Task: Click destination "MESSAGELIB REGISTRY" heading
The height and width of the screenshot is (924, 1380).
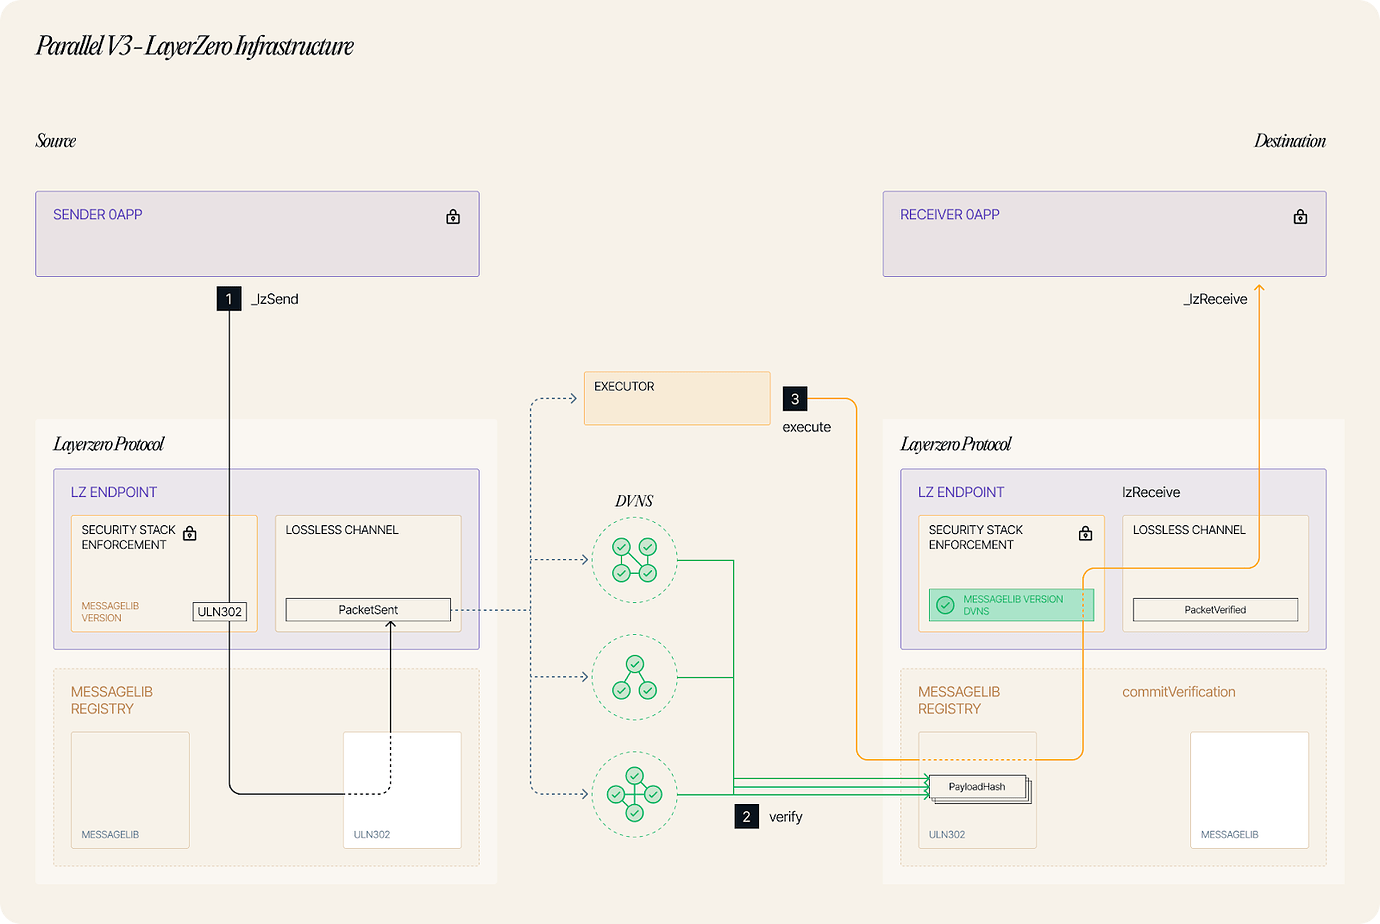Action: coord(959,700)
